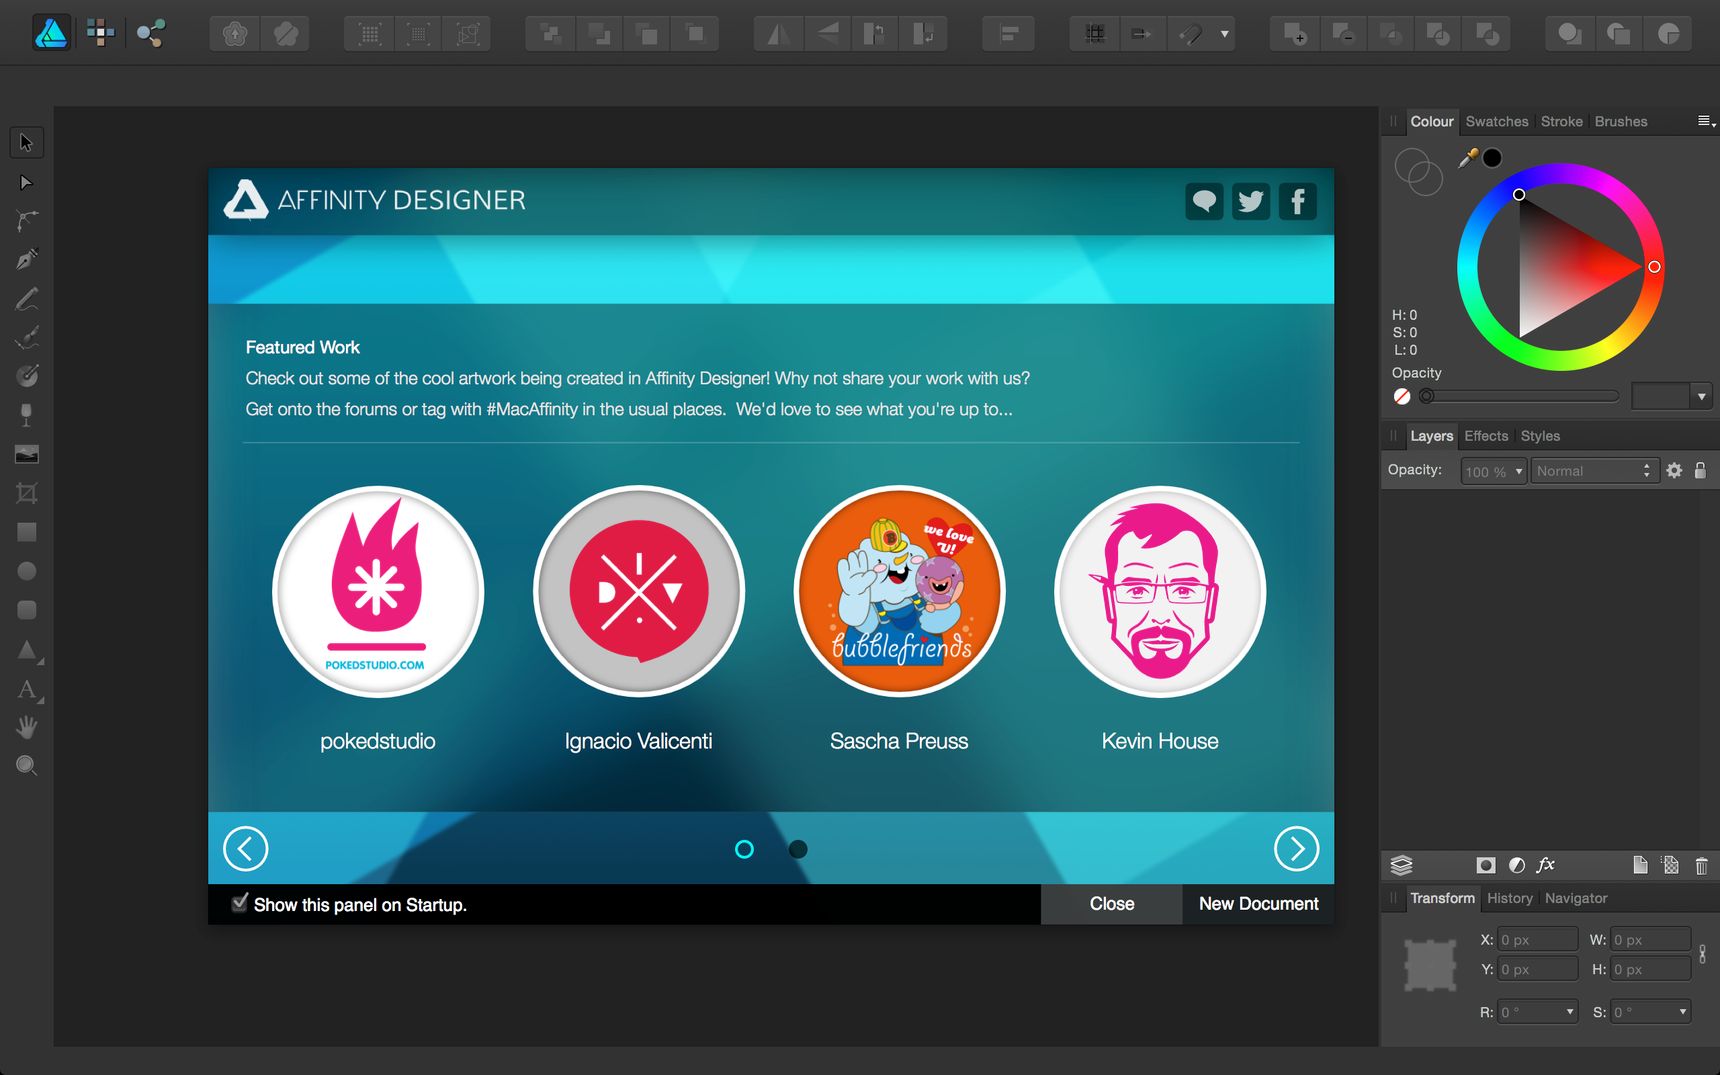1720x1075 pixels.
Task: Select the Artistic Text tool
Action: 26,689
